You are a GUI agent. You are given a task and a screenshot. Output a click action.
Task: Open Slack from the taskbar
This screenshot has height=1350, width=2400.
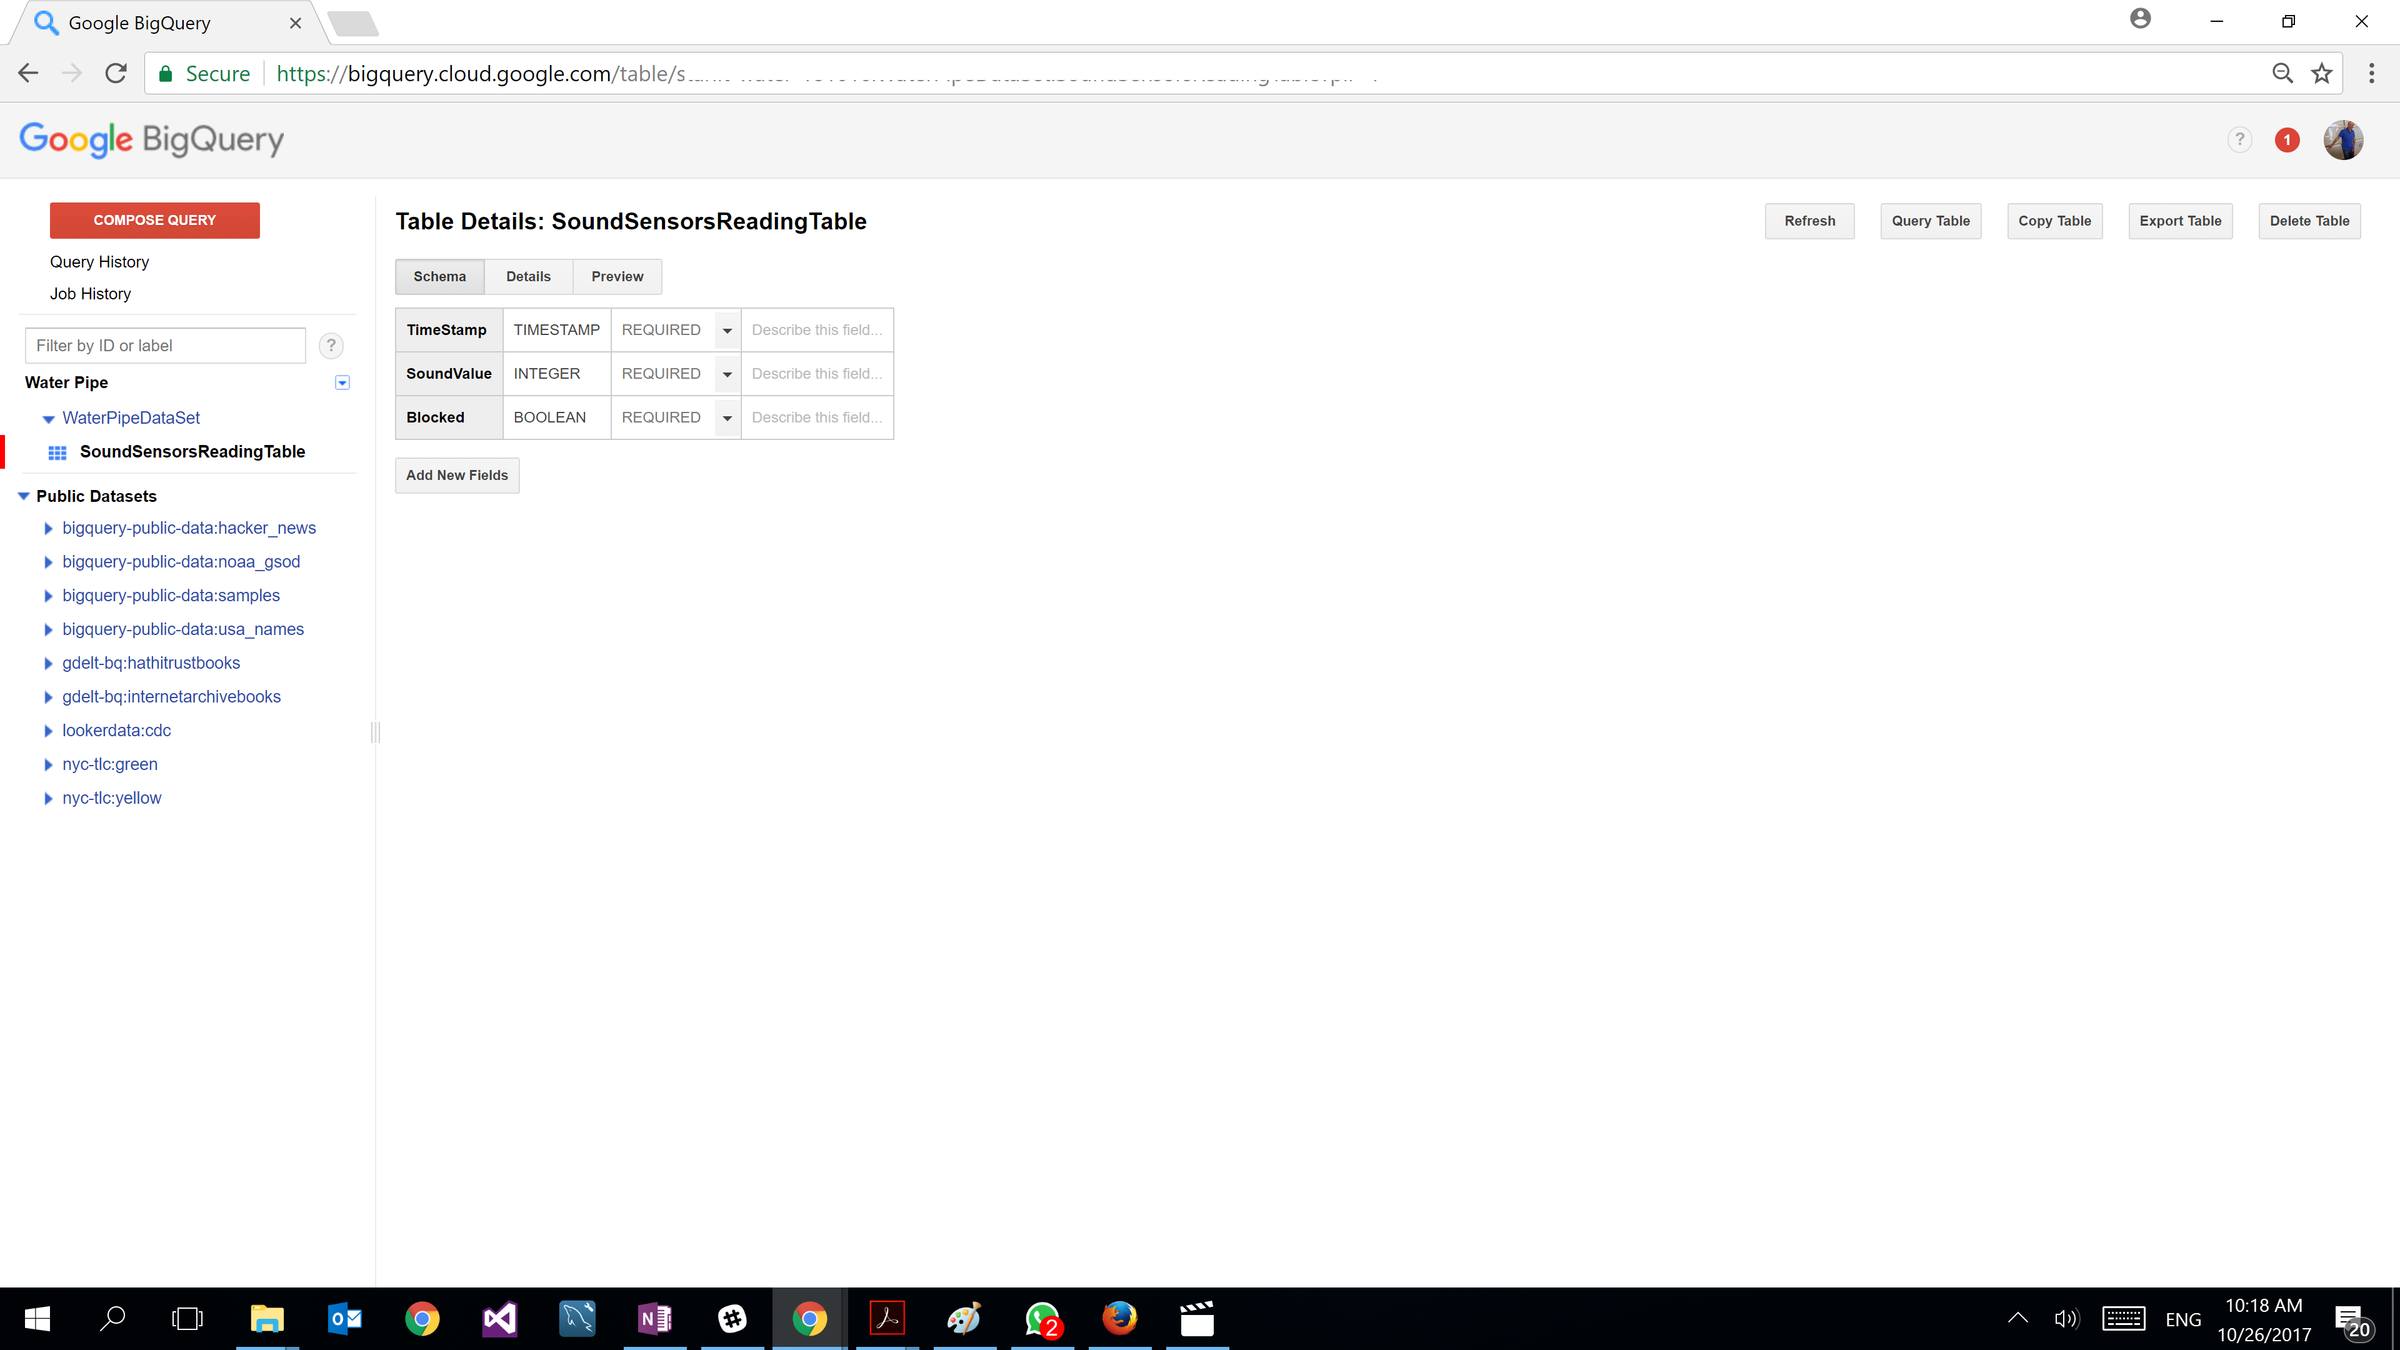click(x=733, y=1319)
